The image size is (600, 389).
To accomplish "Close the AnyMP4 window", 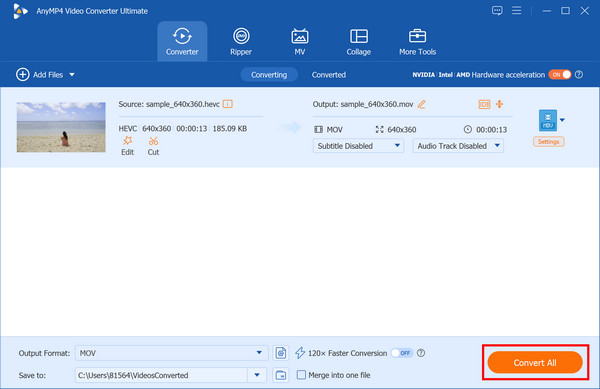I will click(x=585, y=11).
